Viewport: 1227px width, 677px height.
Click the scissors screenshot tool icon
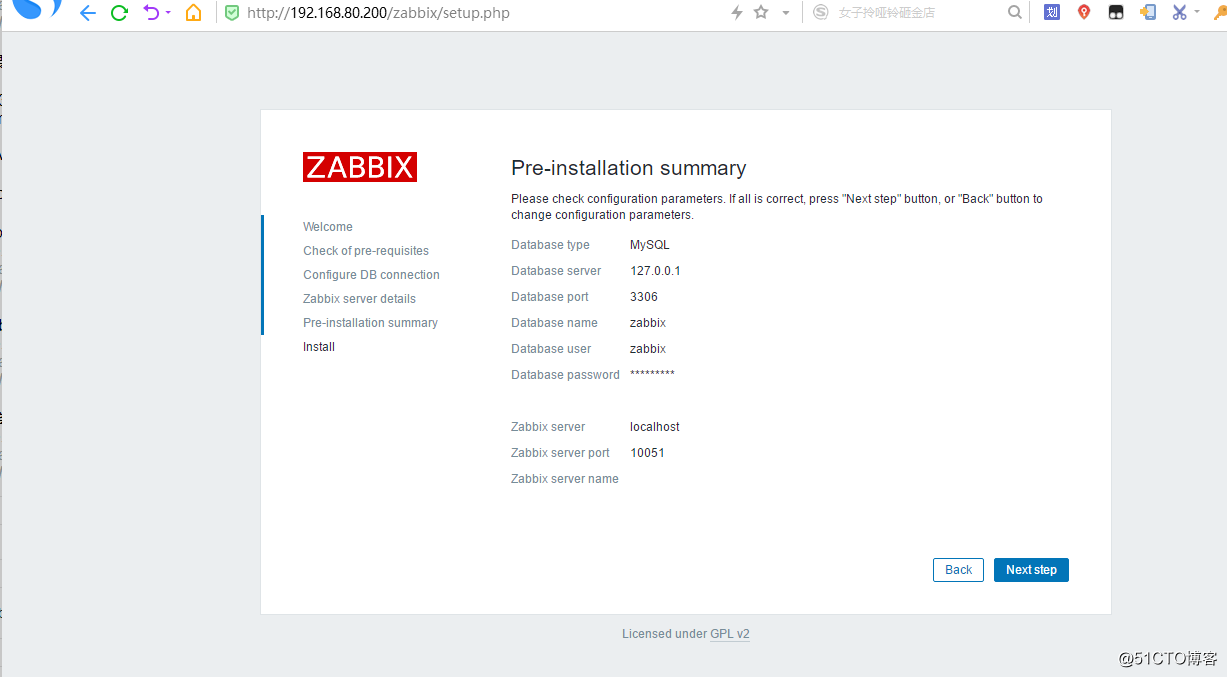point(1180,13)
